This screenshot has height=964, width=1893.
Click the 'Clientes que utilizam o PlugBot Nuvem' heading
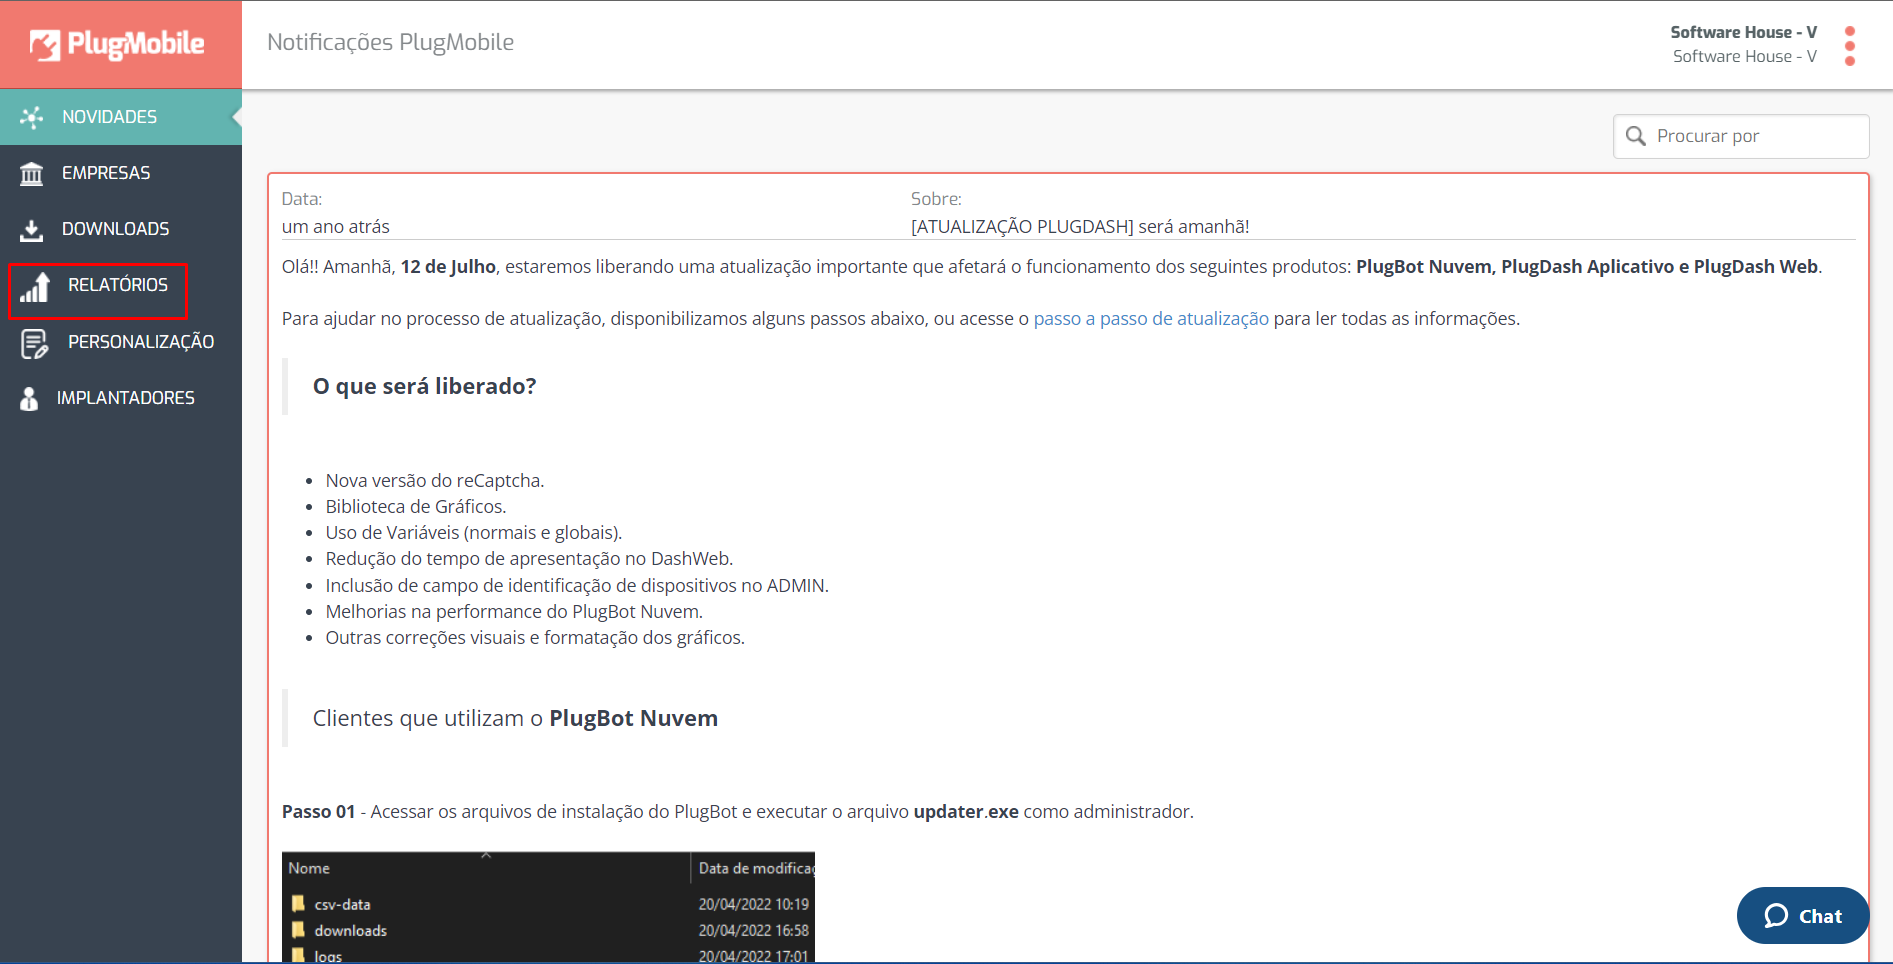point(515,718)
